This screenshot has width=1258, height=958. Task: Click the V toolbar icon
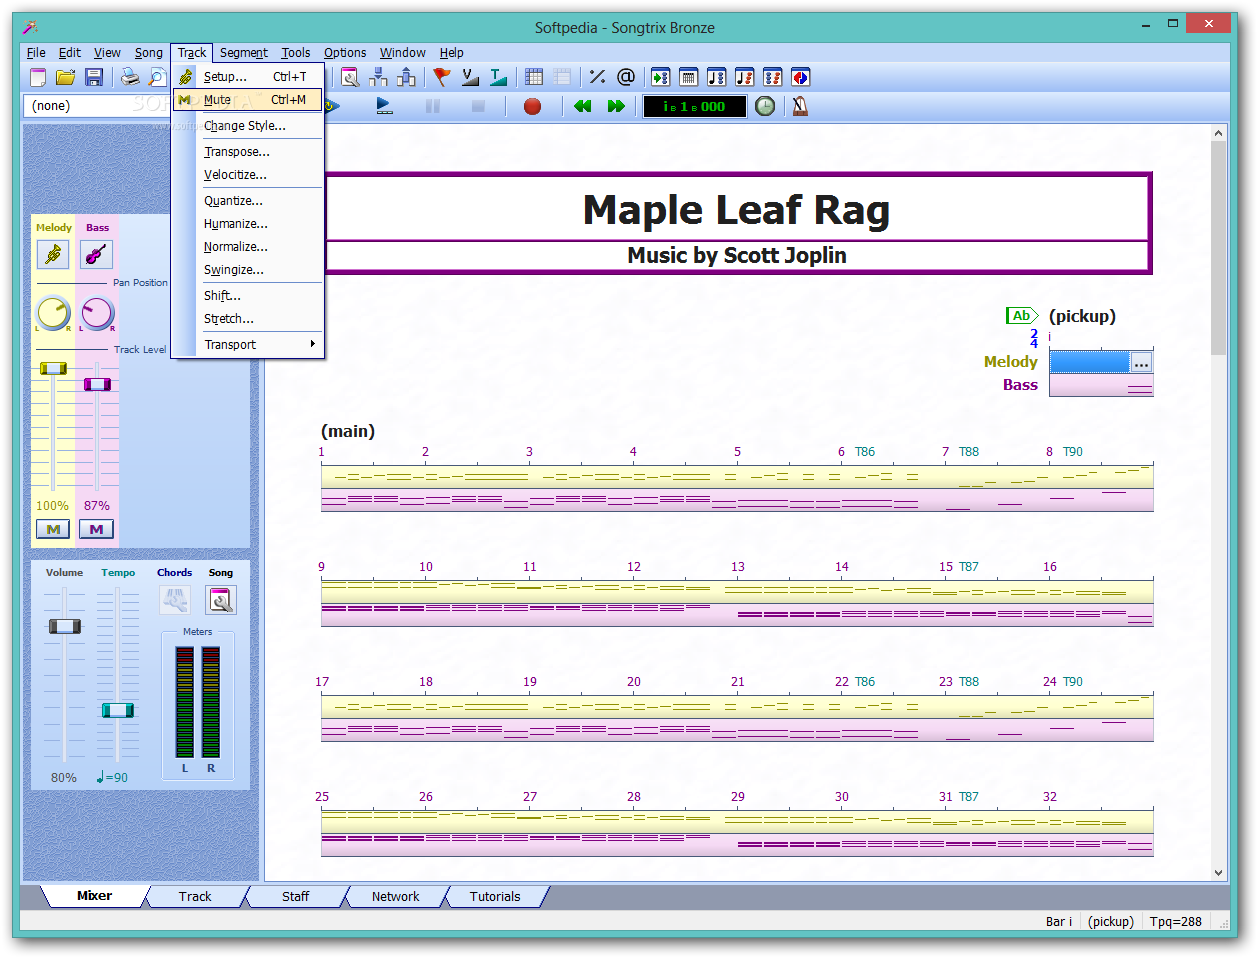click(470, 77)
